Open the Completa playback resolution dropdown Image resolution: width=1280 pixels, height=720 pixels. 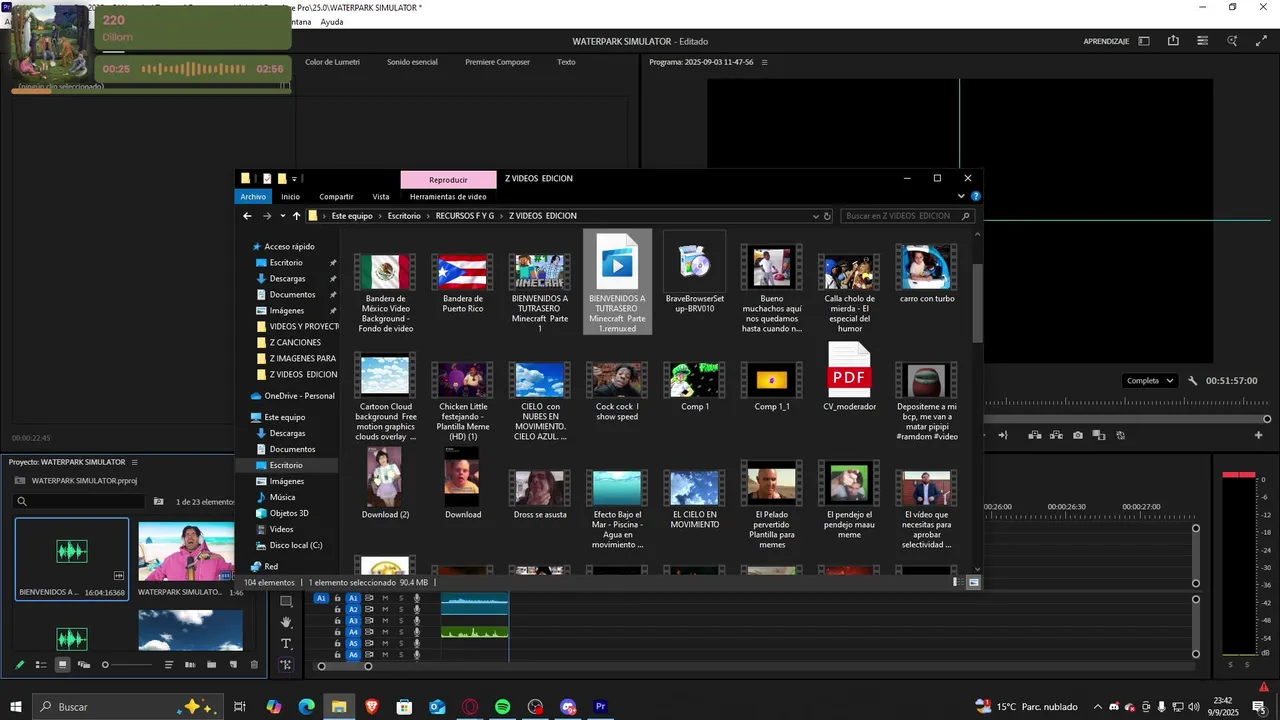pos(1150,381)
